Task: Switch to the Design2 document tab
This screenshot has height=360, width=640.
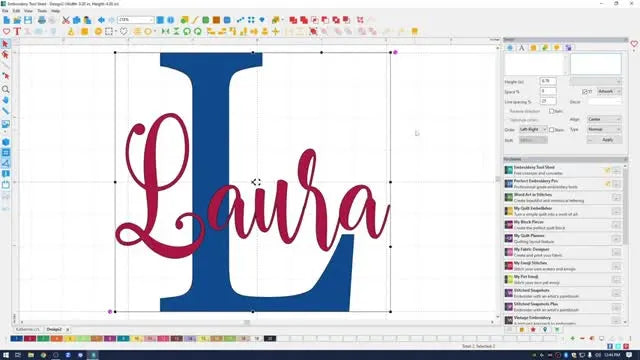Action: point(54,329)
